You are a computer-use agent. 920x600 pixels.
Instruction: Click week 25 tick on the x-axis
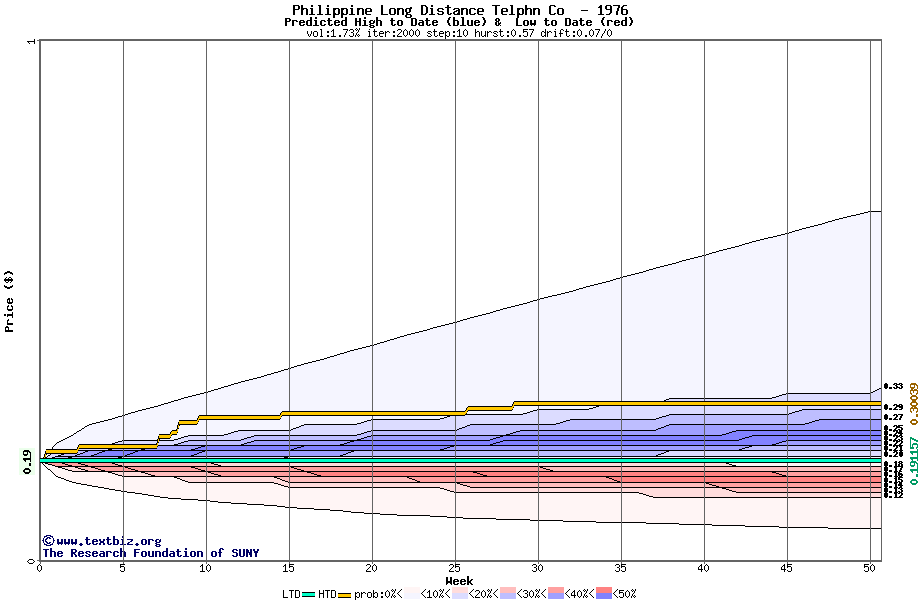(455, 568)
